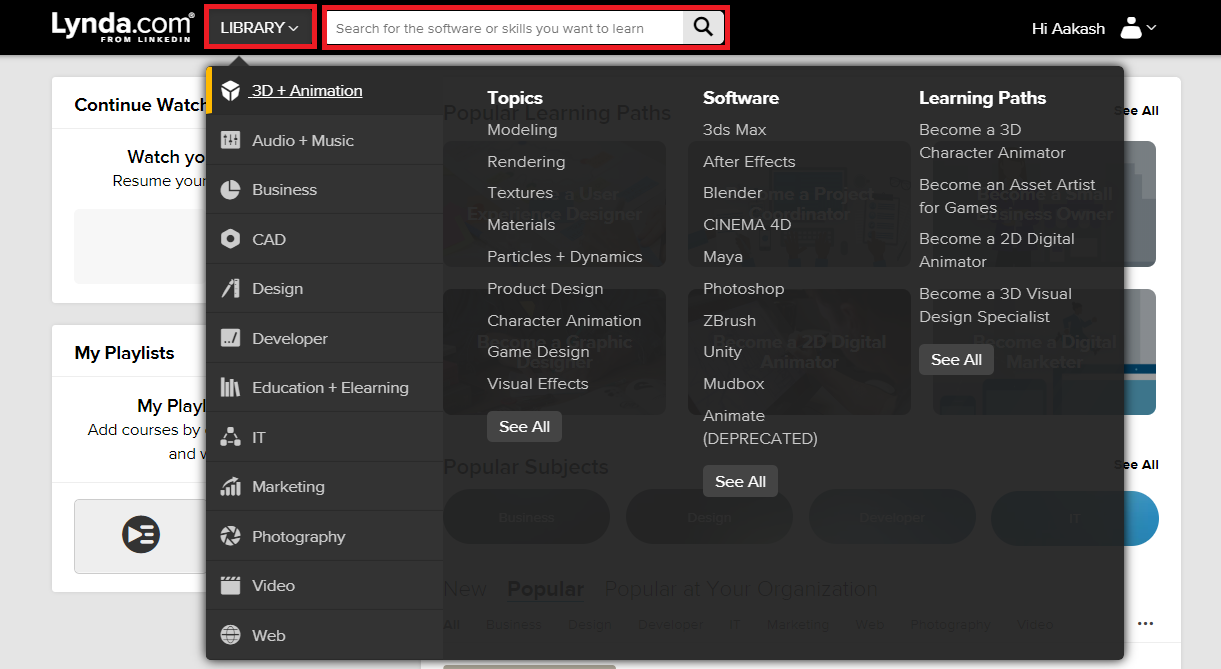Screen dimensions: 1221x669
Task: Select Education + Elearning category
Action: click(x=324, y=388)
